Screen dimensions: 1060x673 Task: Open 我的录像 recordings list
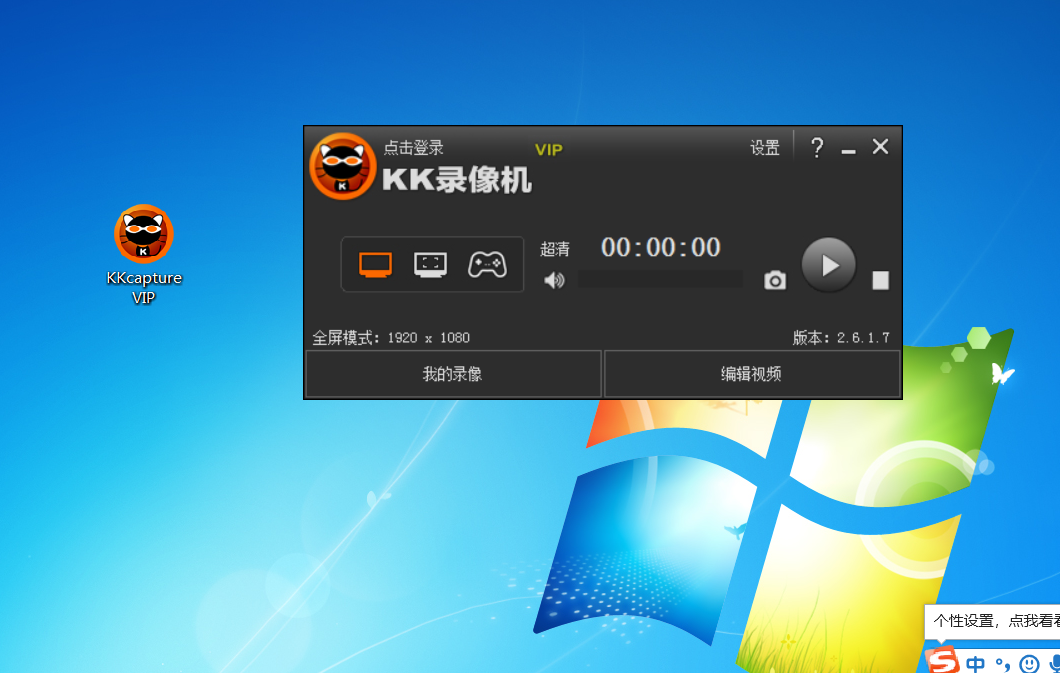454,374
